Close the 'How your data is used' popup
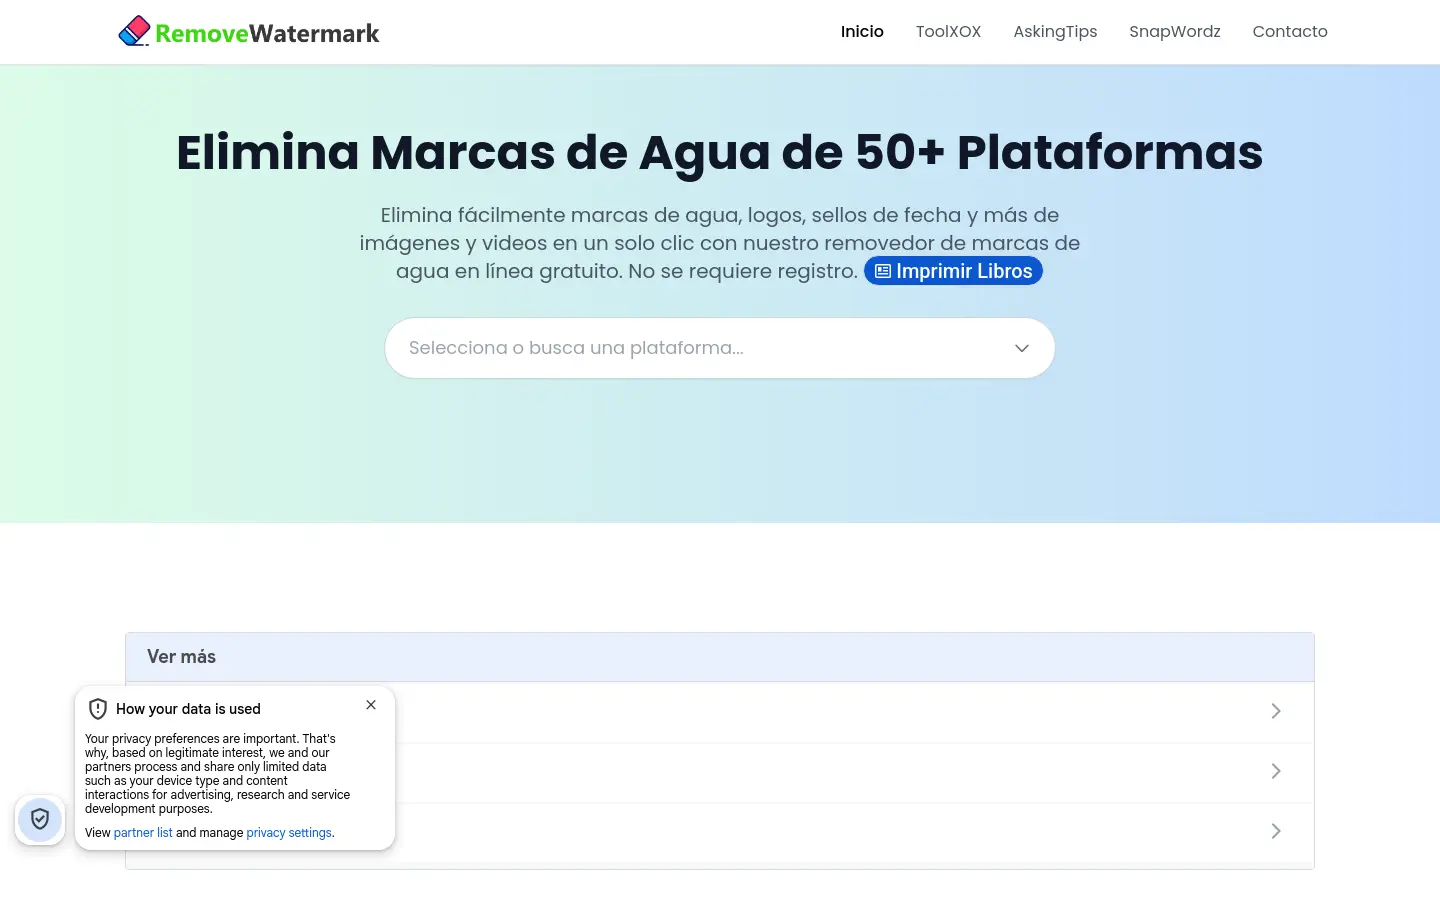The width and height of the screenshot is (1440, 900). pos(371,705)
